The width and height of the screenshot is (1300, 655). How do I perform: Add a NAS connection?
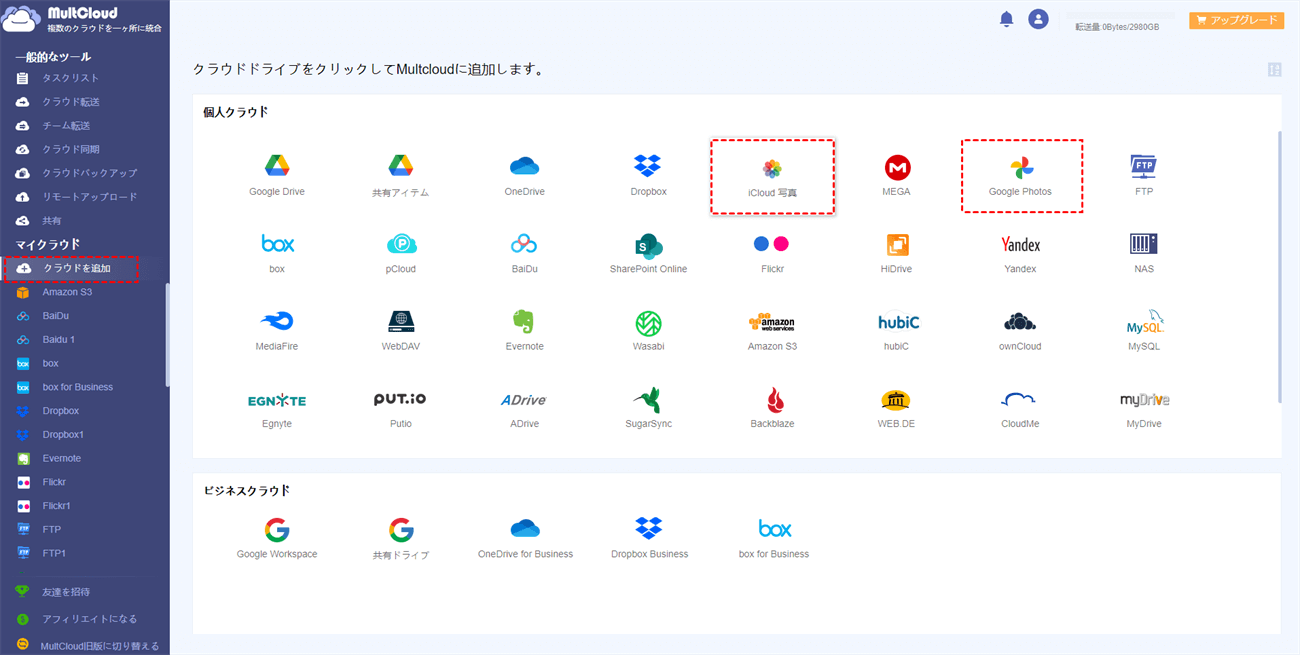coord(1144,253)
